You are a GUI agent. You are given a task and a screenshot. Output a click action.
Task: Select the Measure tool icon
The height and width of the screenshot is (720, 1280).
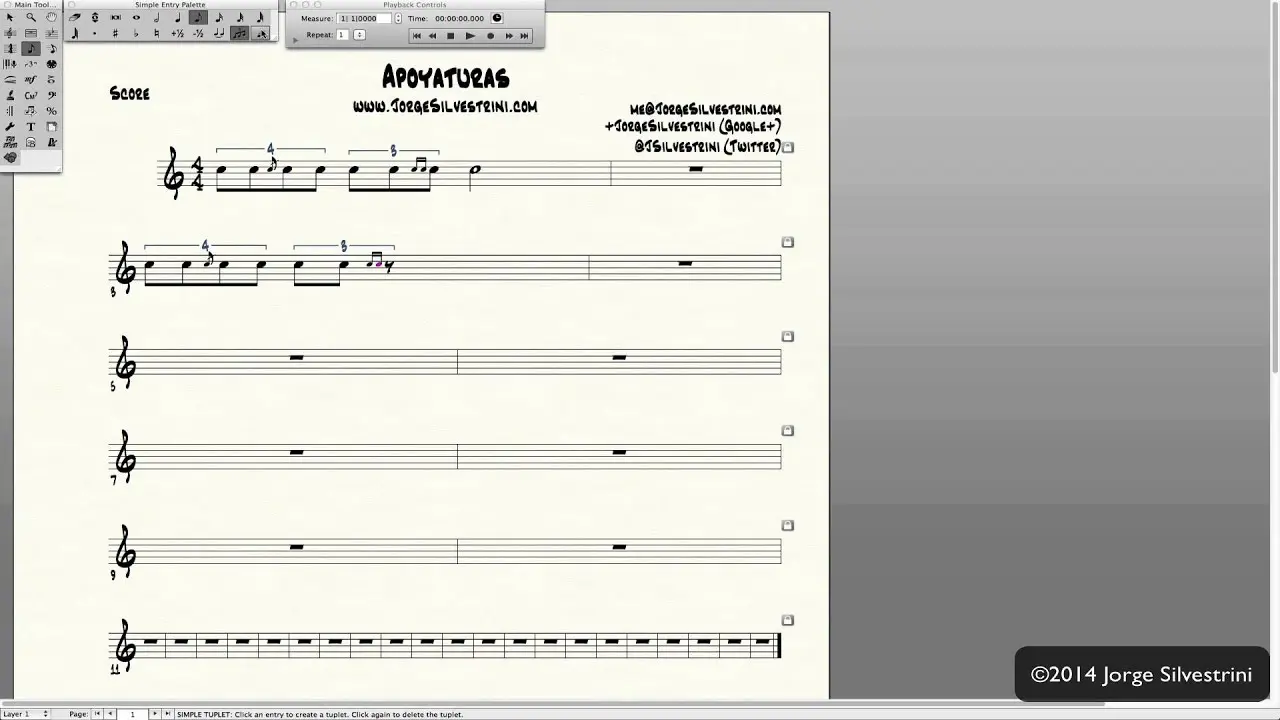31,33
